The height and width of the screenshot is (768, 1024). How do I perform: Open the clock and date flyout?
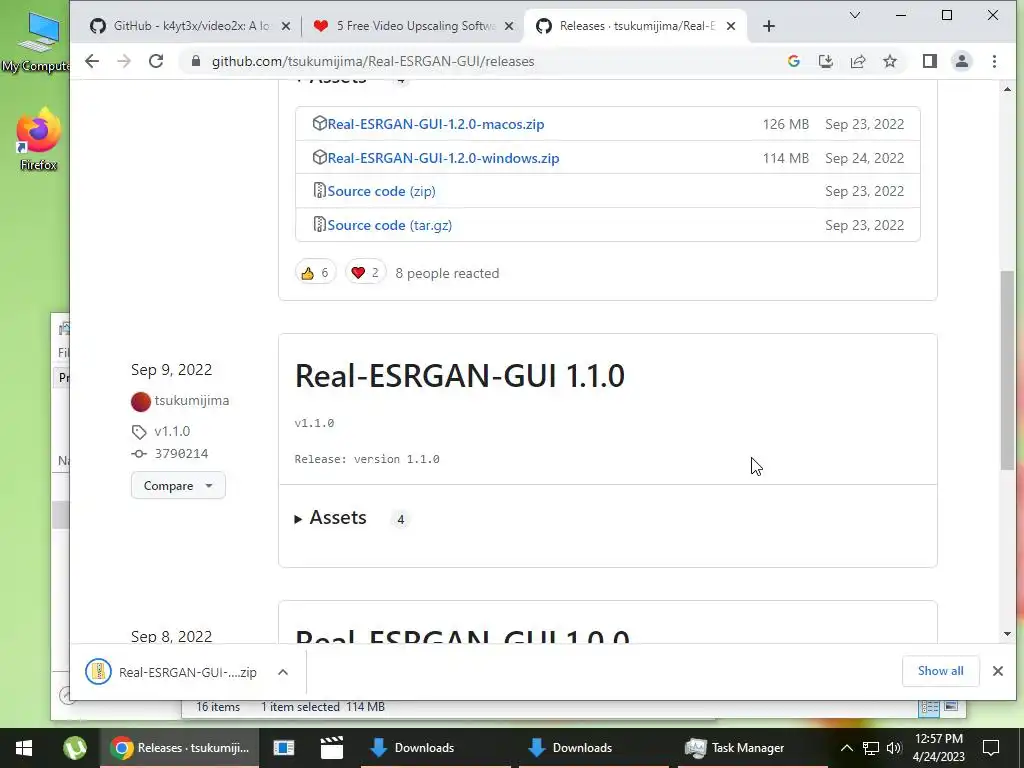tap(938, 748)
